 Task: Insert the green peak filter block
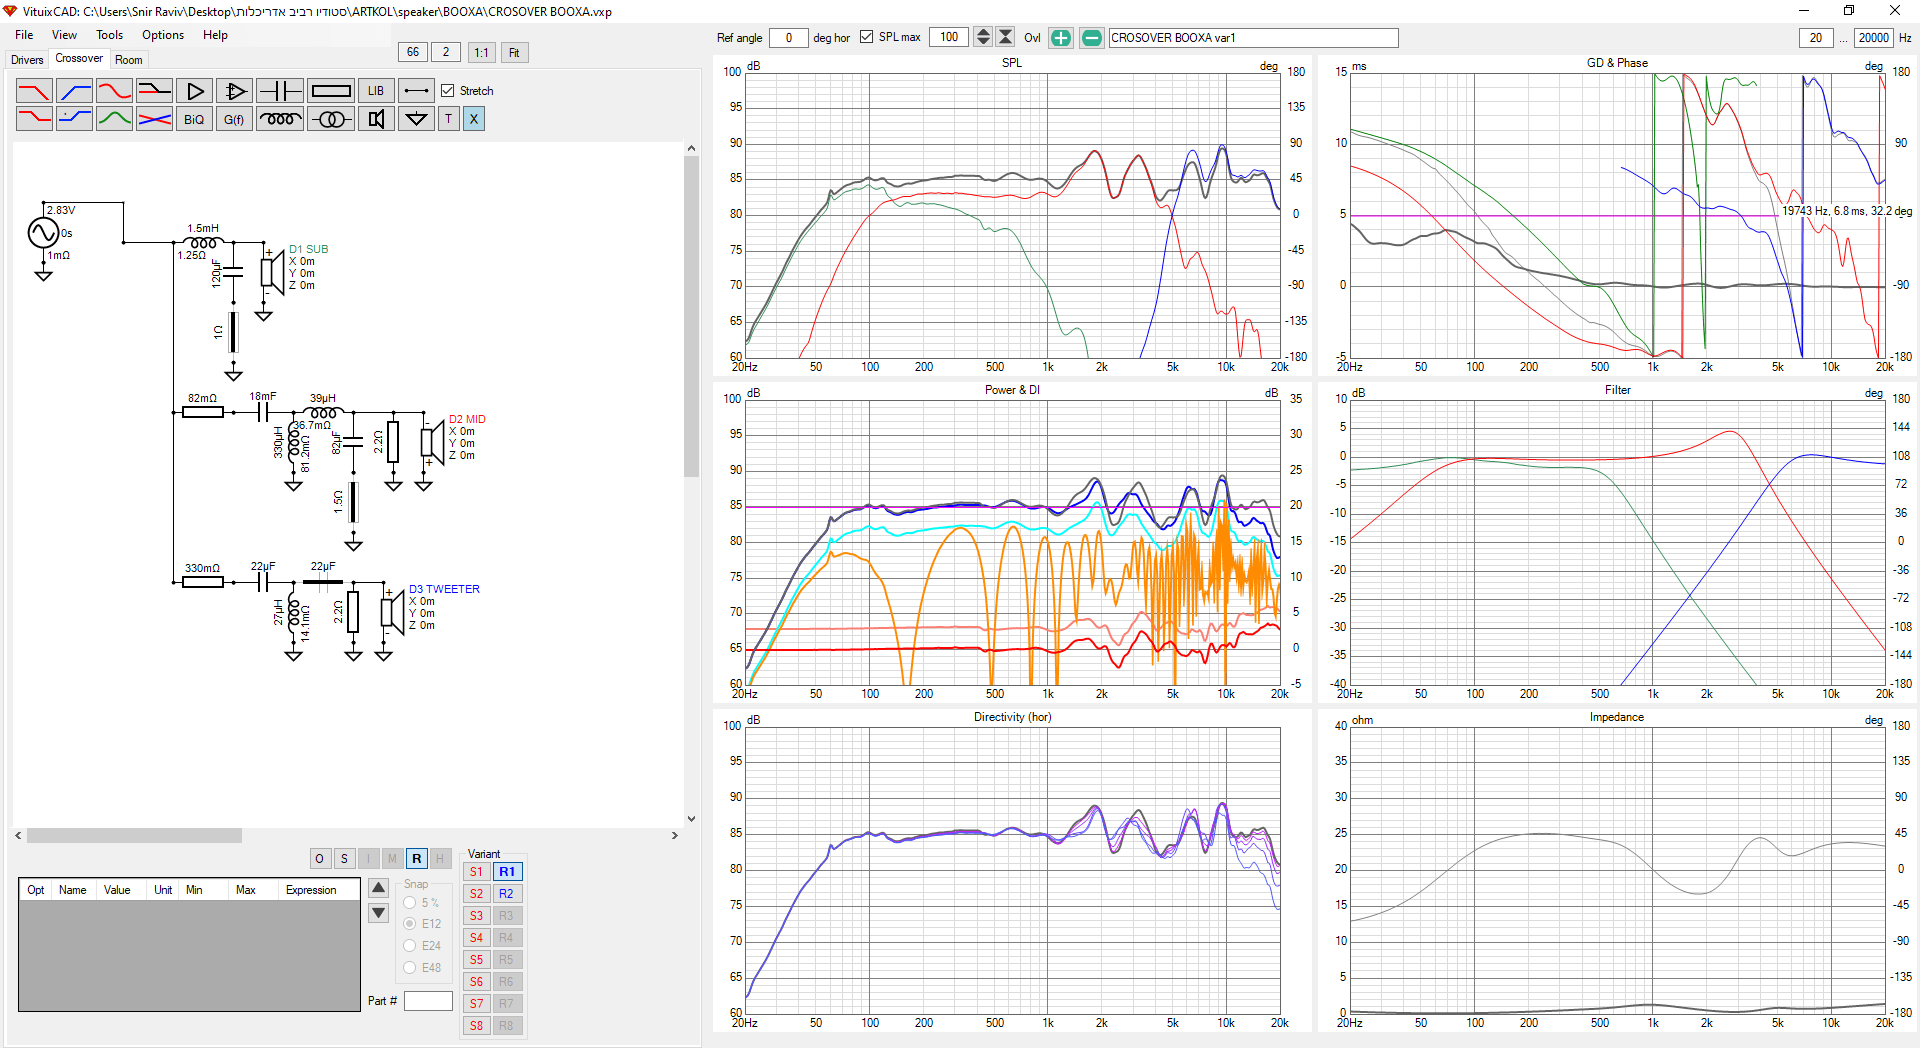pyautogui.click(x=114, y=119)
